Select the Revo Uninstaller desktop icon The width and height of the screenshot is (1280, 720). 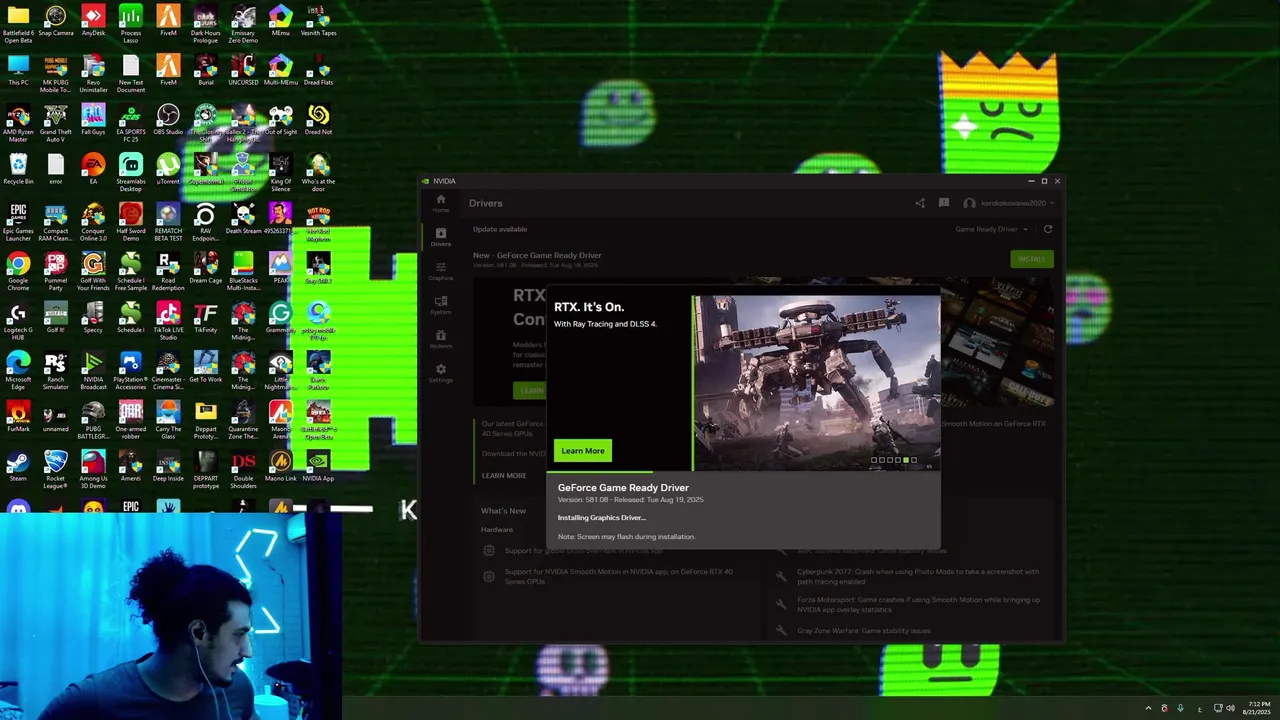(x=93, y=75)
